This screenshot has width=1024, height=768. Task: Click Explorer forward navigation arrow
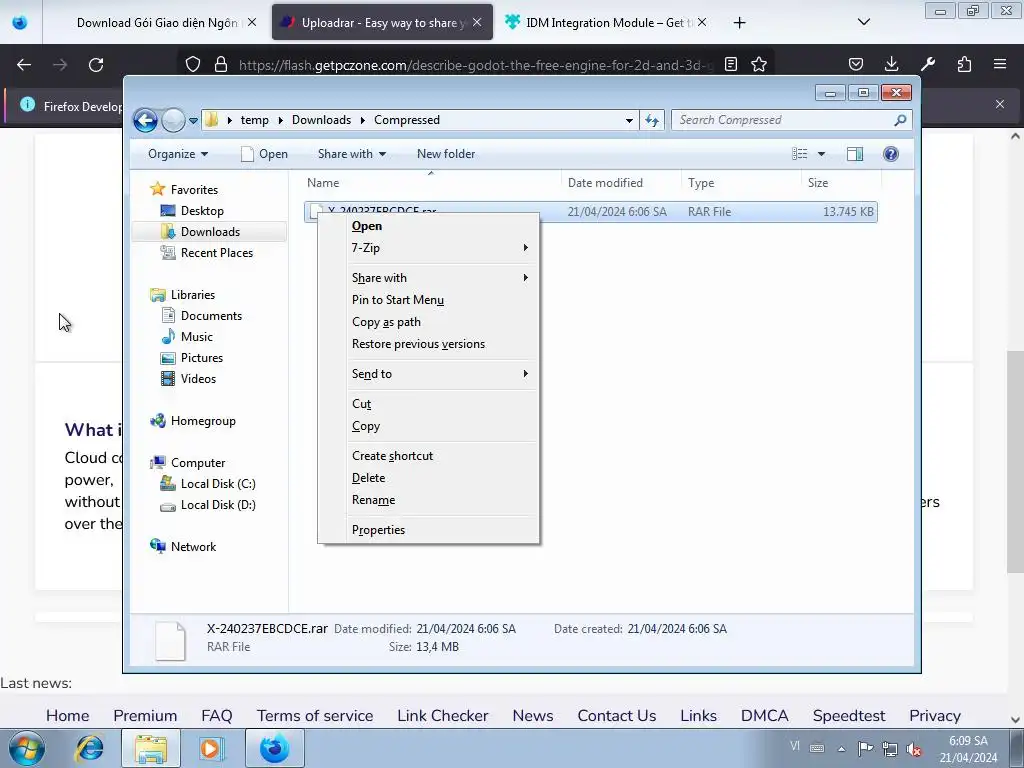coord(173,120)
